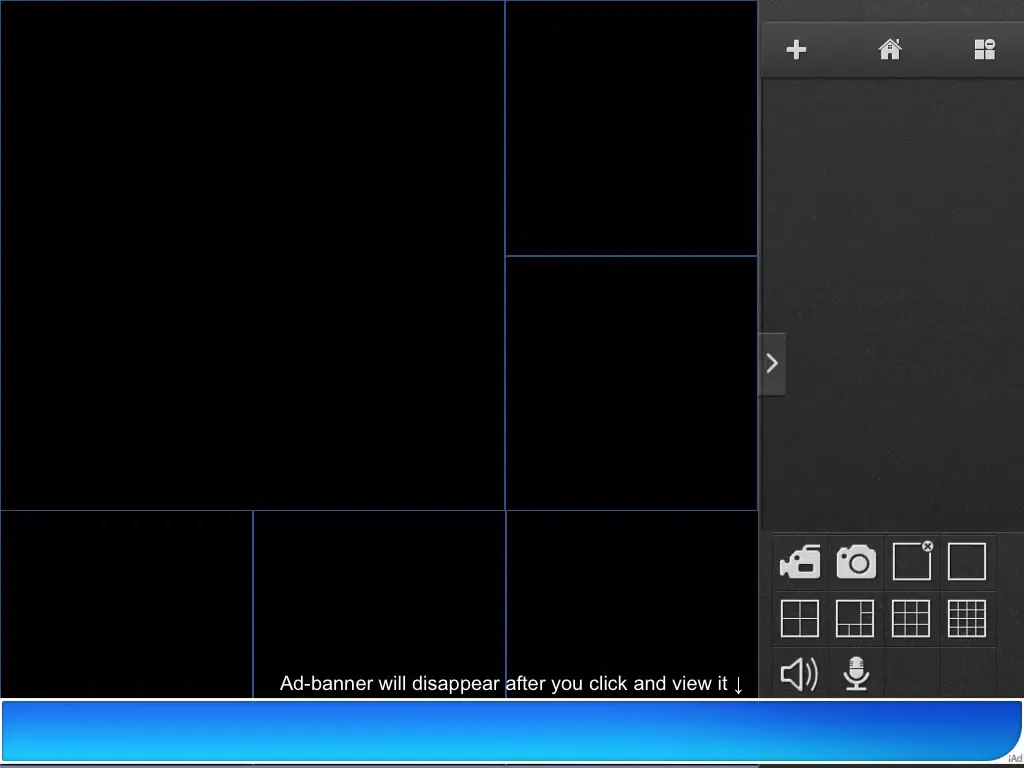Collapse the side panel with the chevron
This screenshot has width=1024, height=768.
pyautogui.click(x=772, y=364)
